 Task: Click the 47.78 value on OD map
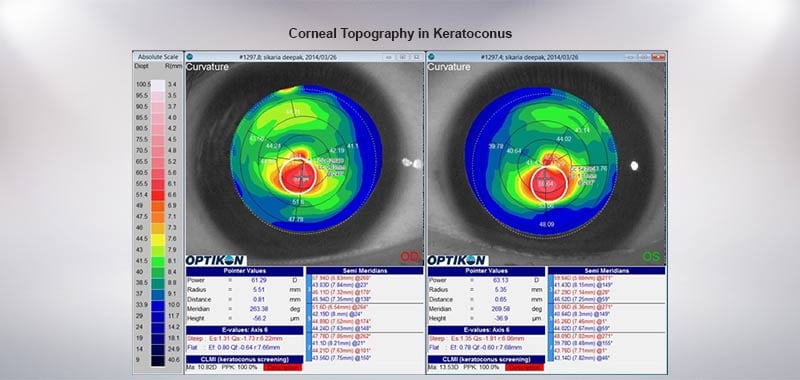(x=296, y=219)
